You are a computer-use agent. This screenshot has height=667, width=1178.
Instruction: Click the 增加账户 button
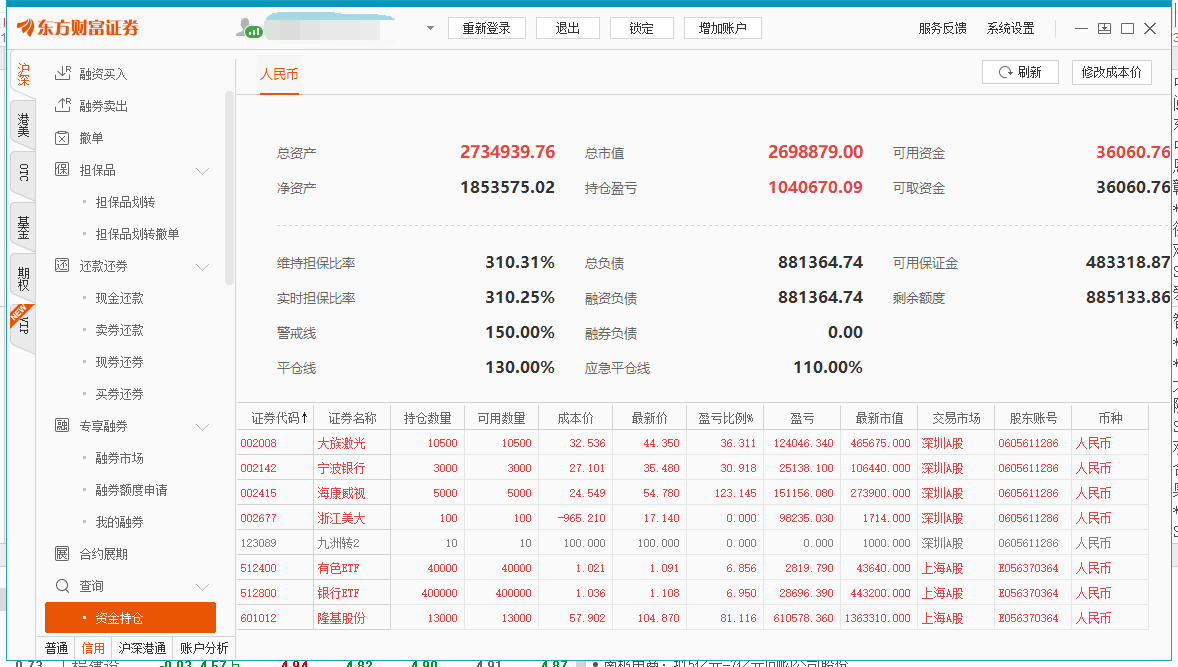pos(723,28)
